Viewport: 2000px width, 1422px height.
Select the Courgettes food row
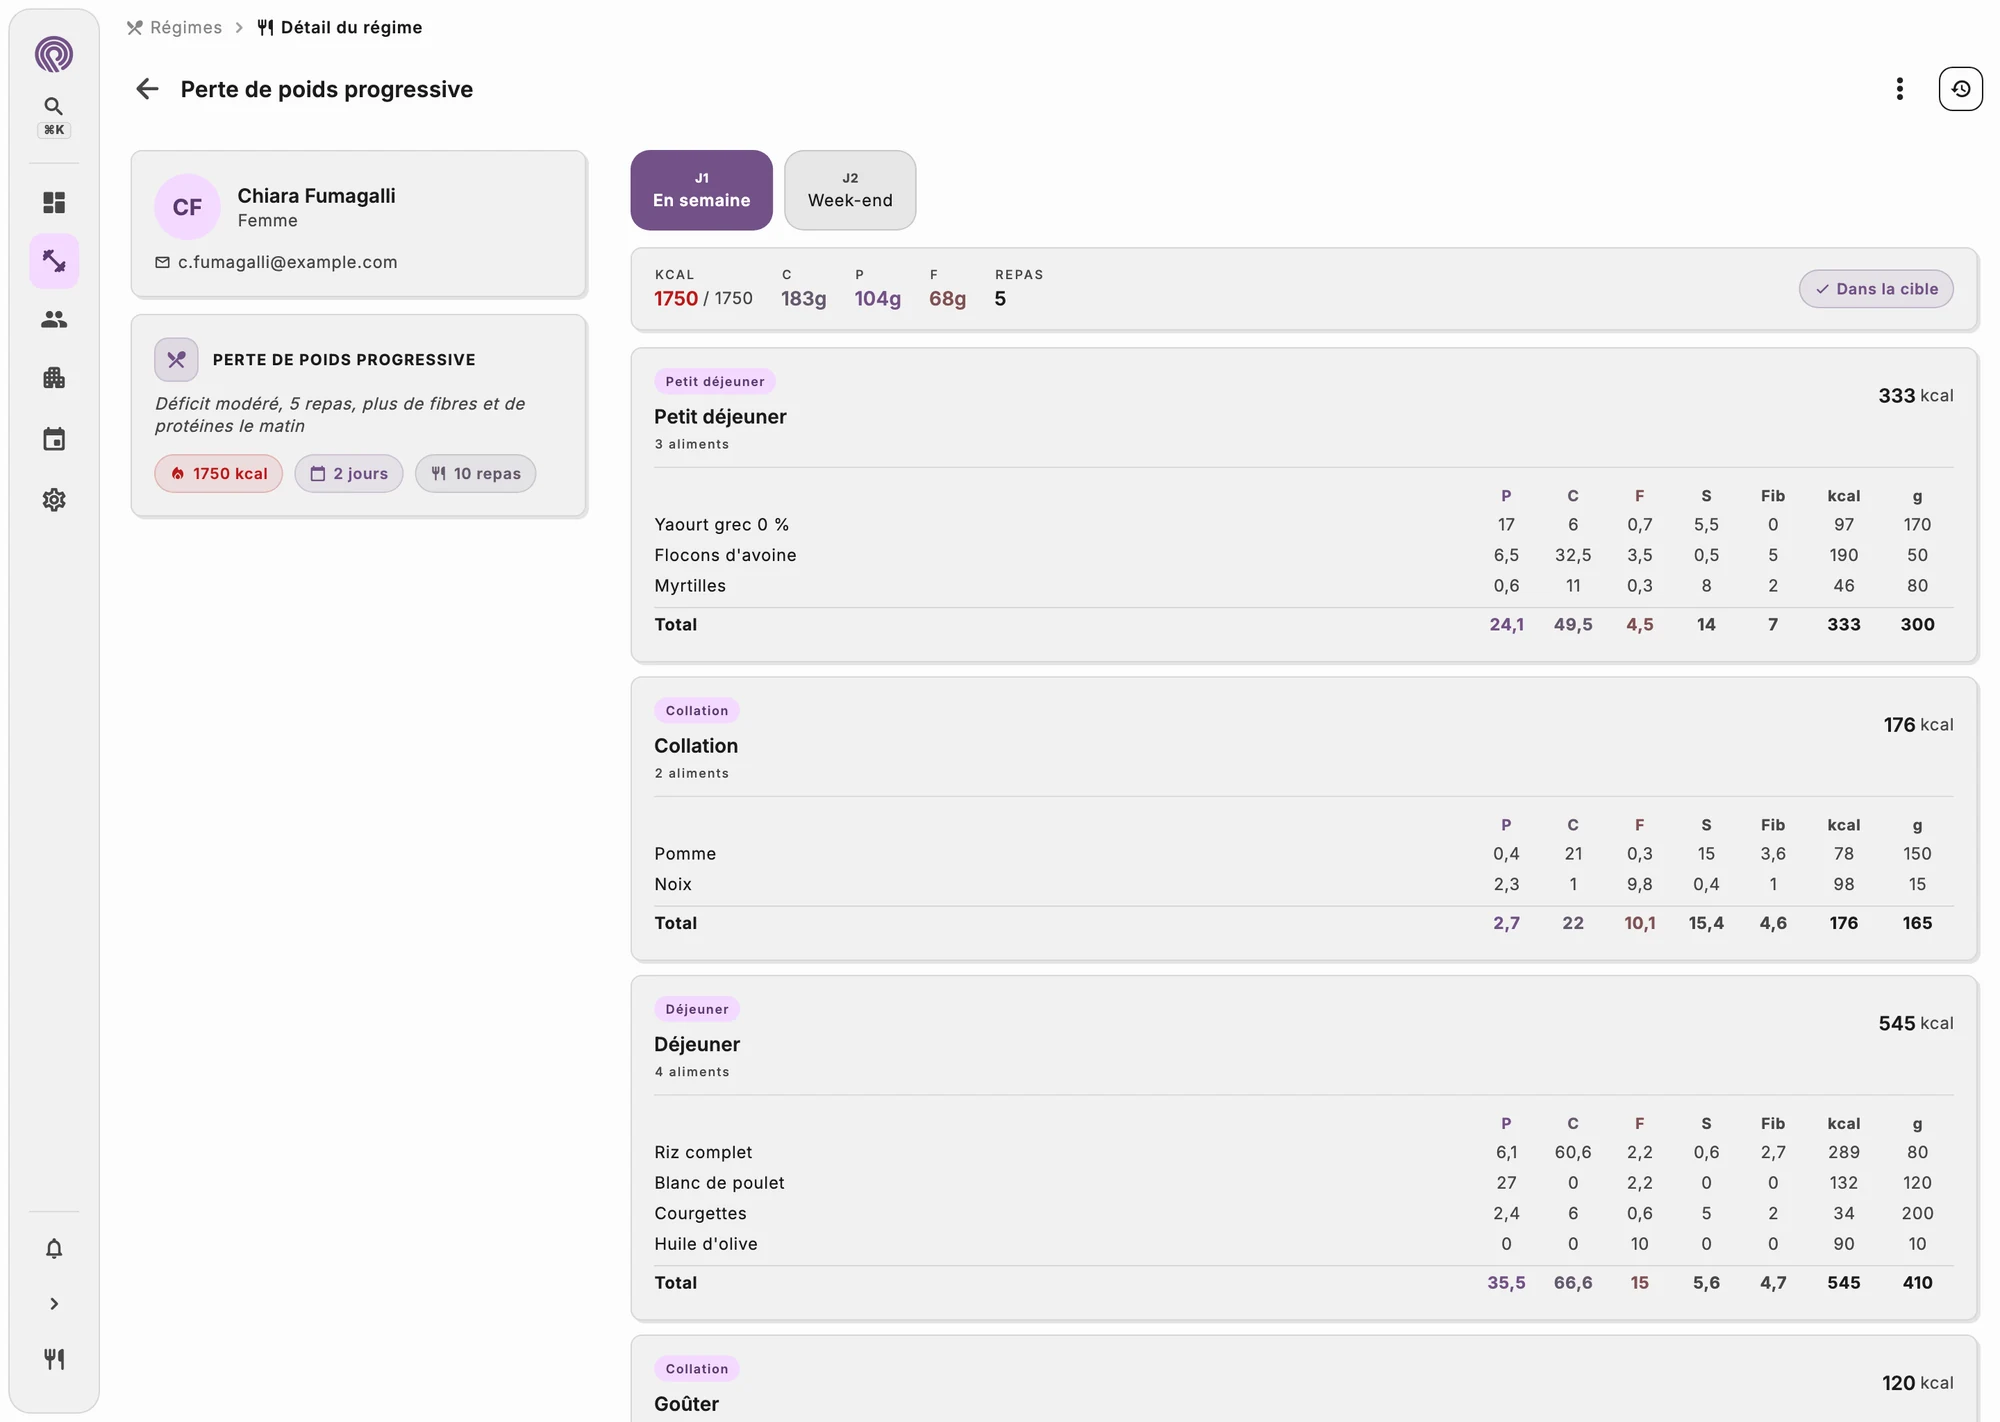pyautogui.click(x=1304, y=1213)
